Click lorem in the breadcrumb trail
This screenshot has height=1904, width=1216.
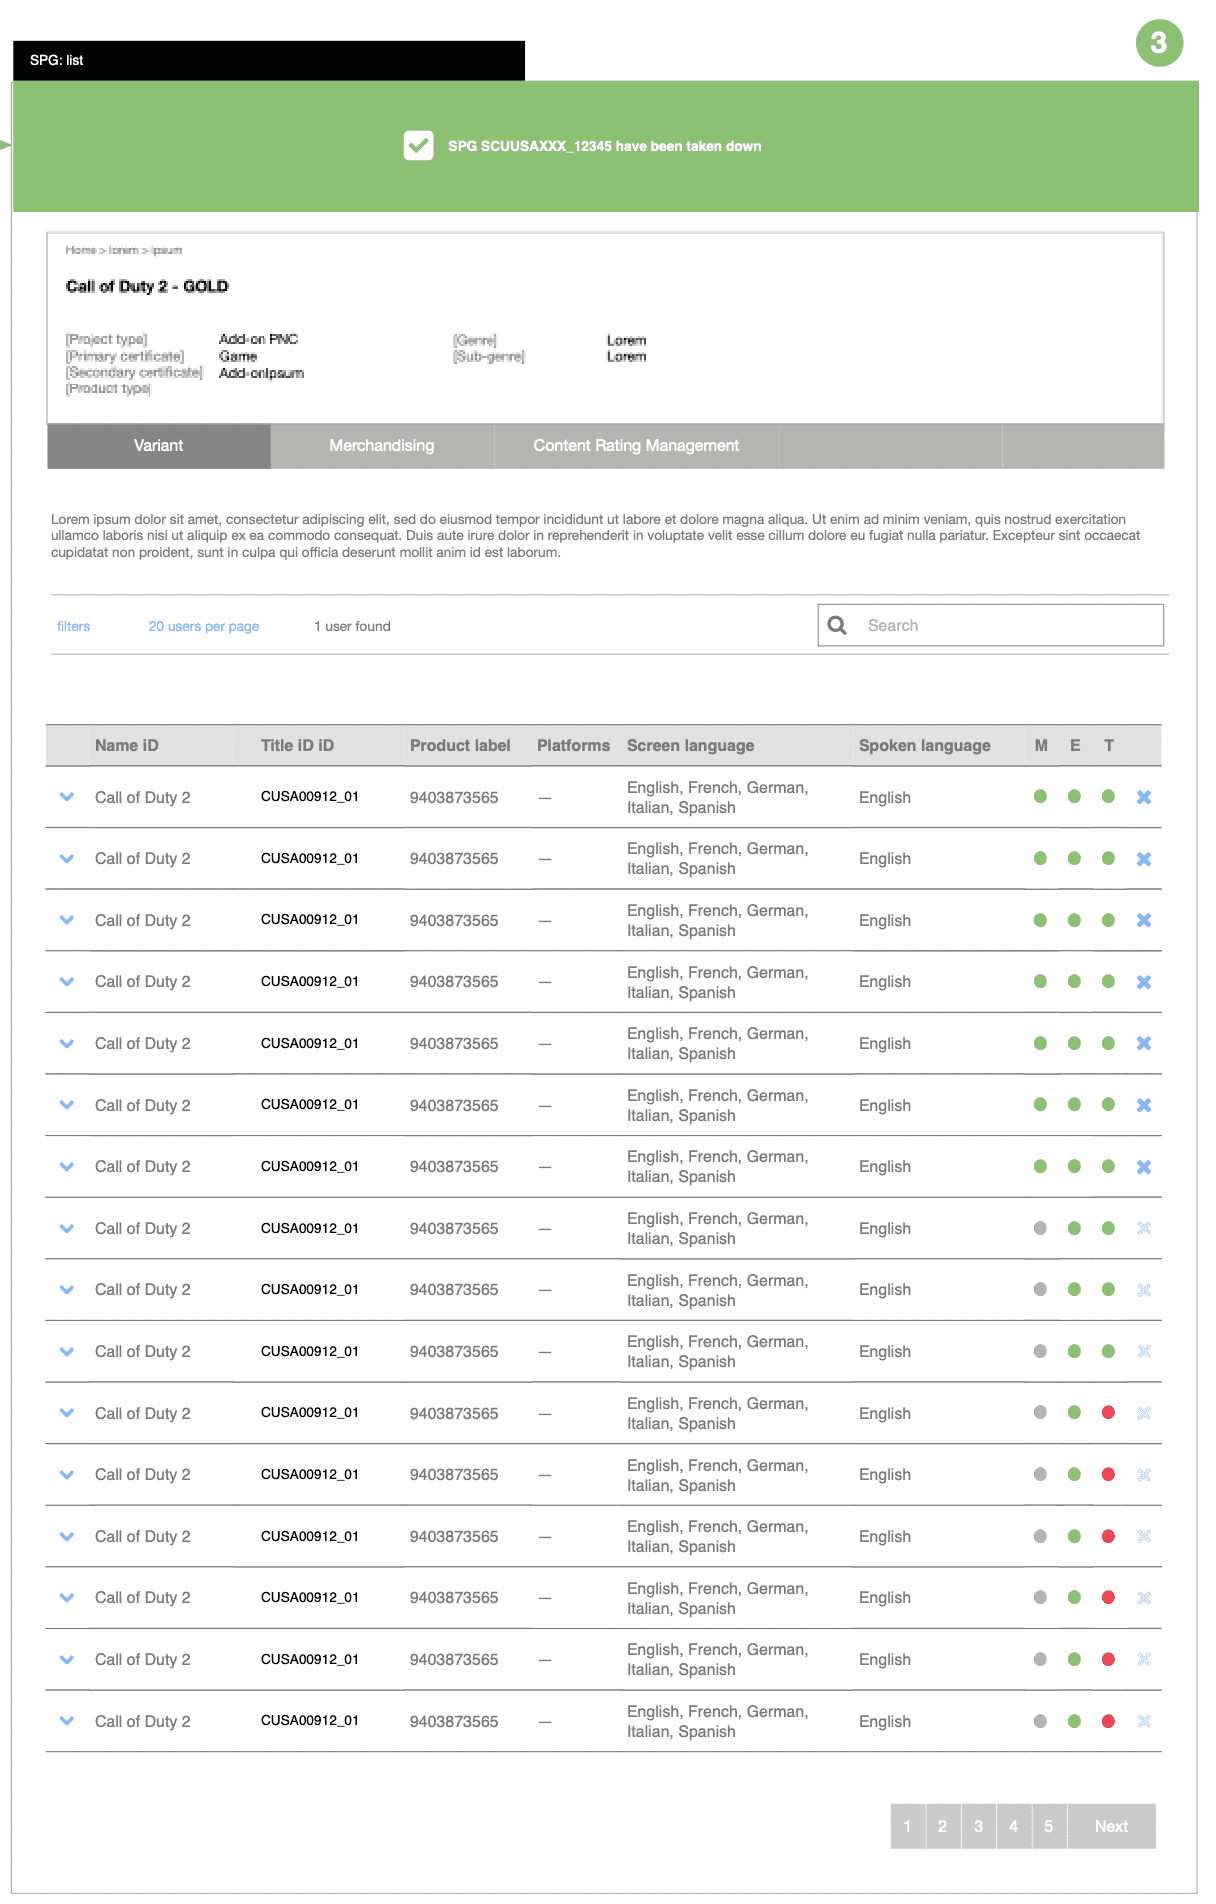coord(123,250)
